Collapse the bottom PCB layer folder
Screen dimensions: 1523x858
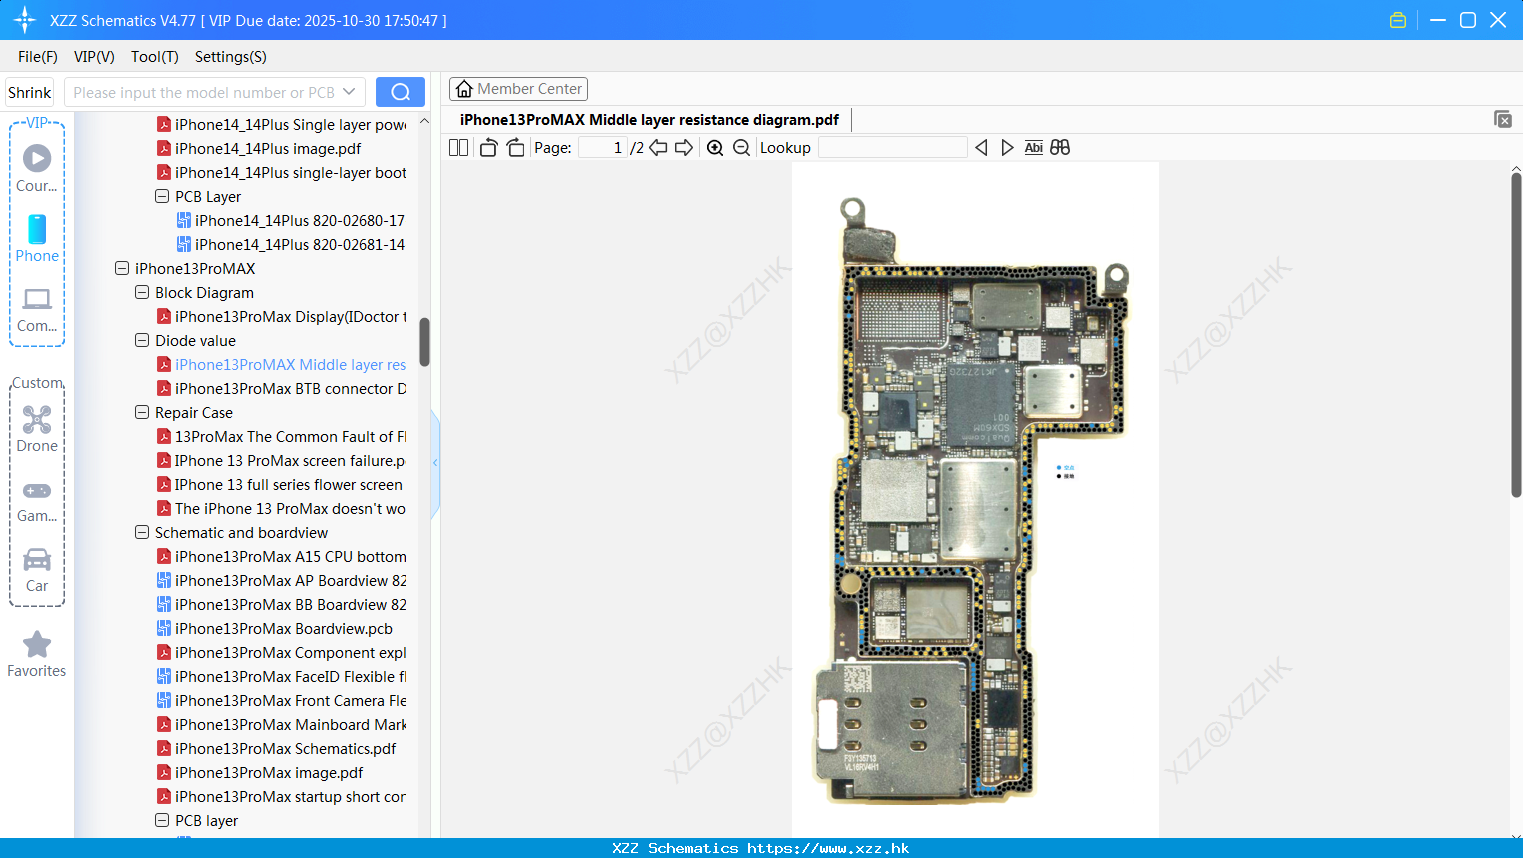162,820
